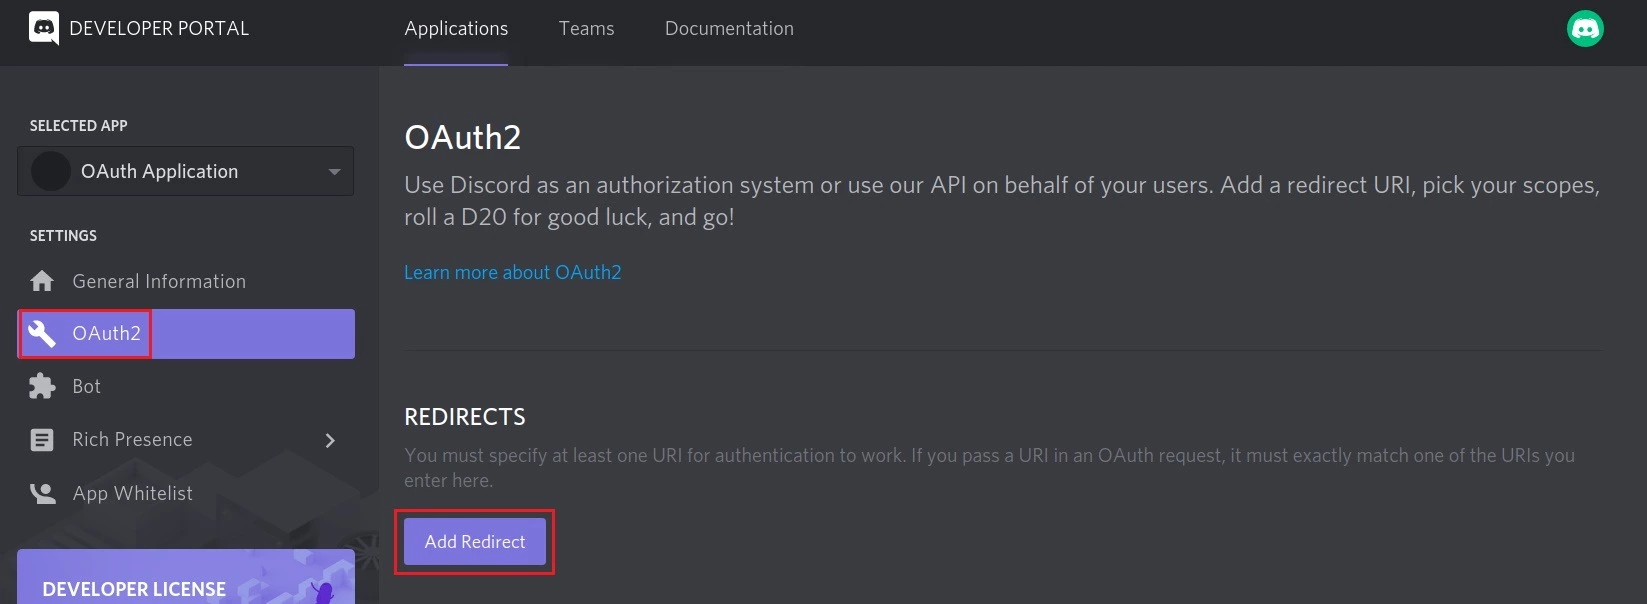Click the General Information home icon
Screen dimensions: 1647x604
[42, 281]
